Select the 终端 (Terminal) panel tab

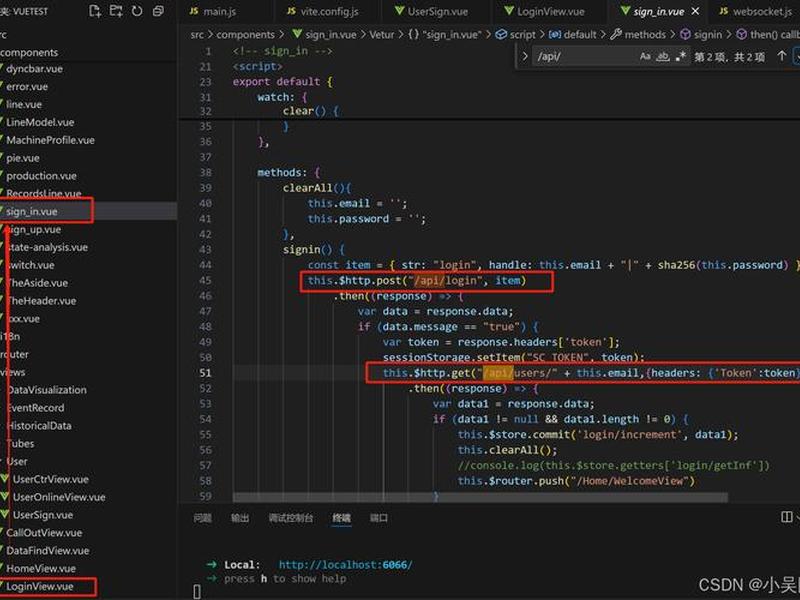[x=342, y=518]
